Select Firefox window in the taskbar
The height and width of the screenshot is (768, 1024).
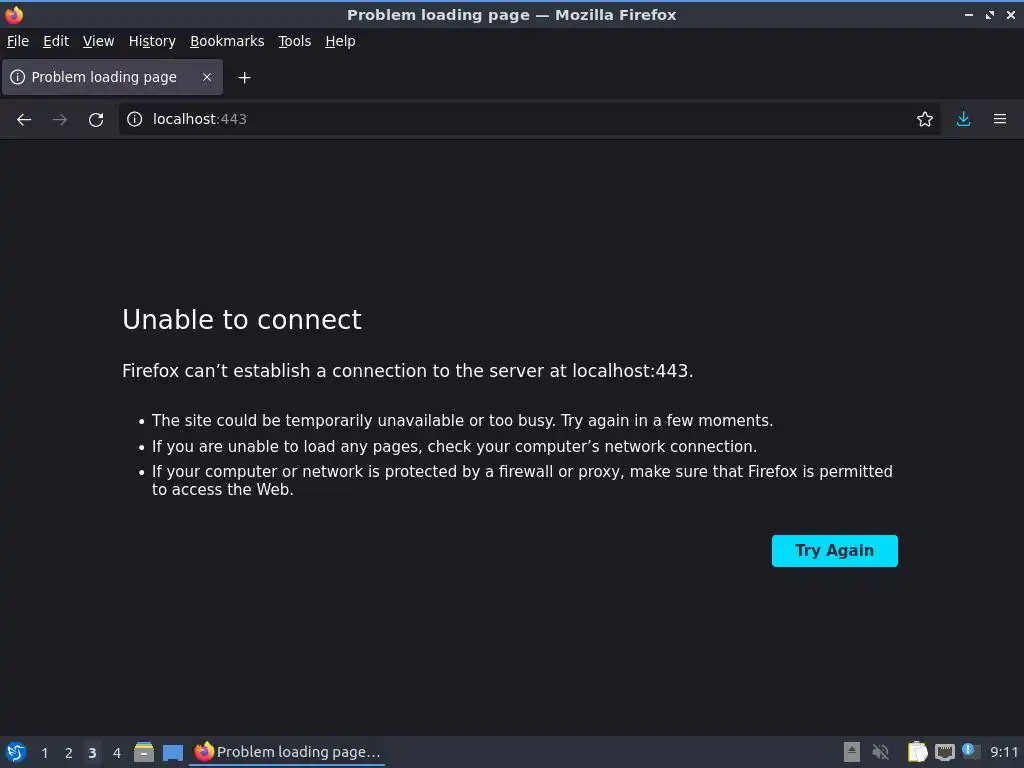[x=287, y=752]
